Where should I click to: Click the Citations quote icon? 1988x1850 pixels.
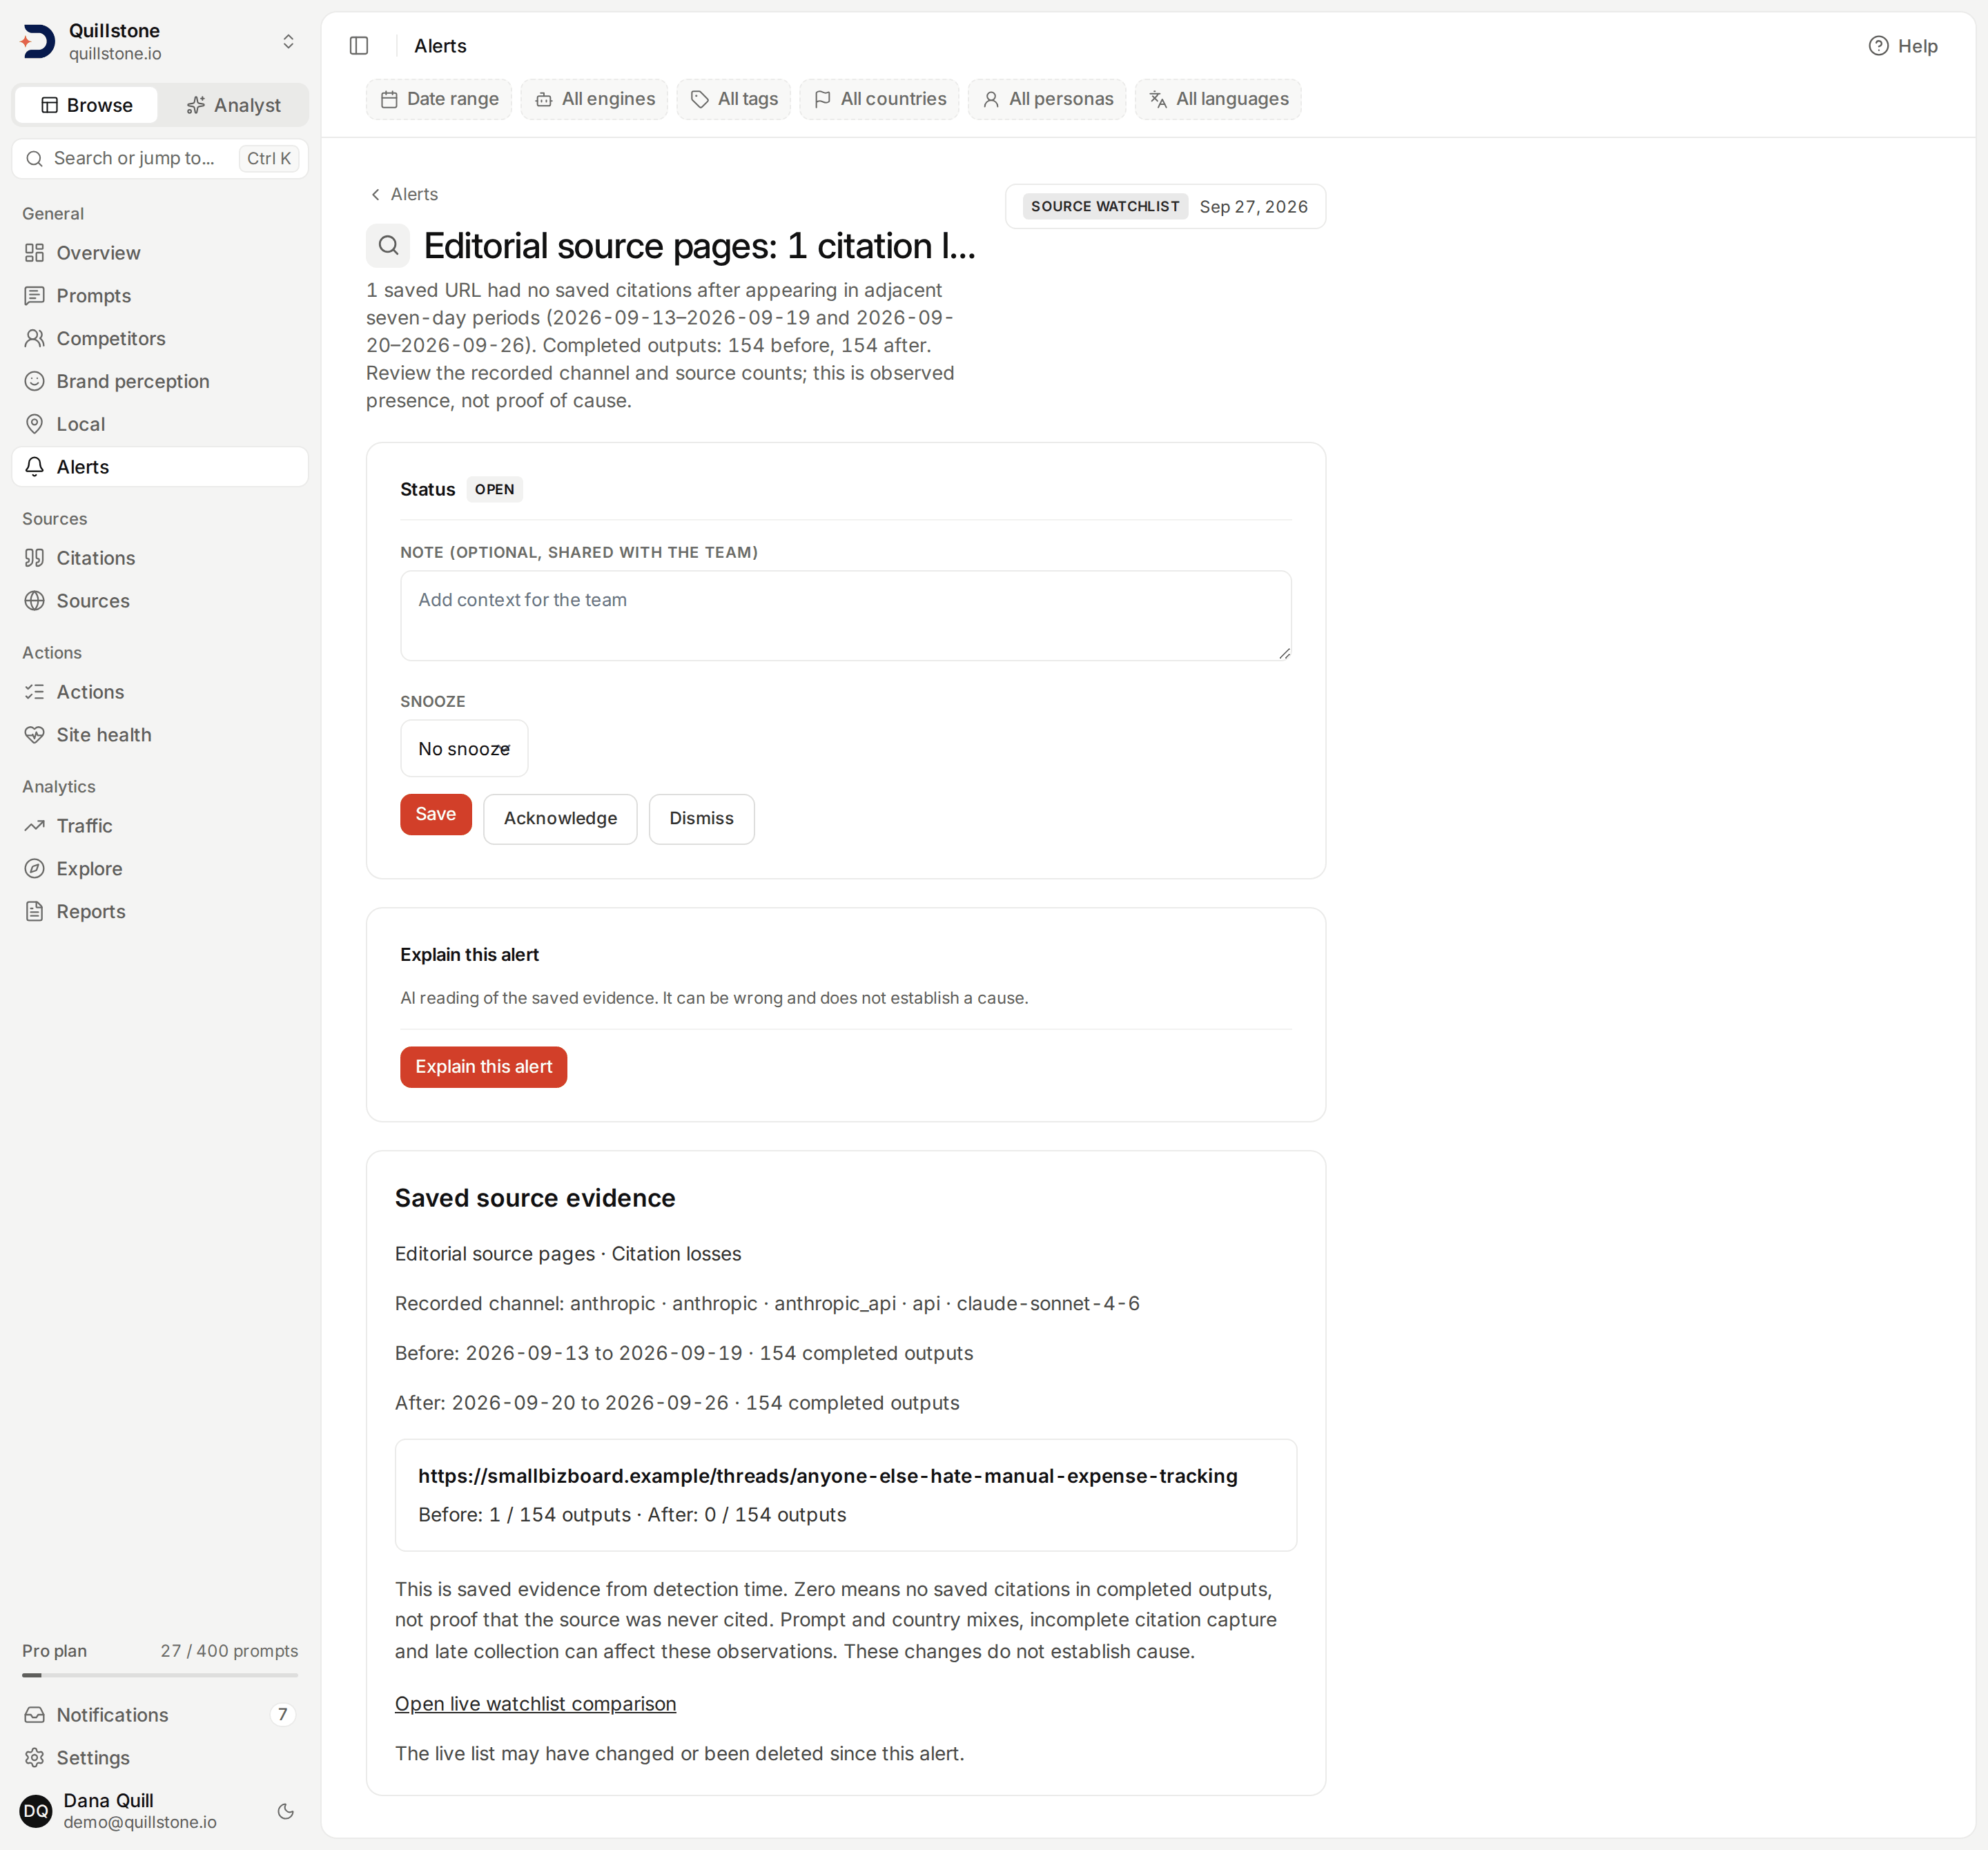(35, 558)
